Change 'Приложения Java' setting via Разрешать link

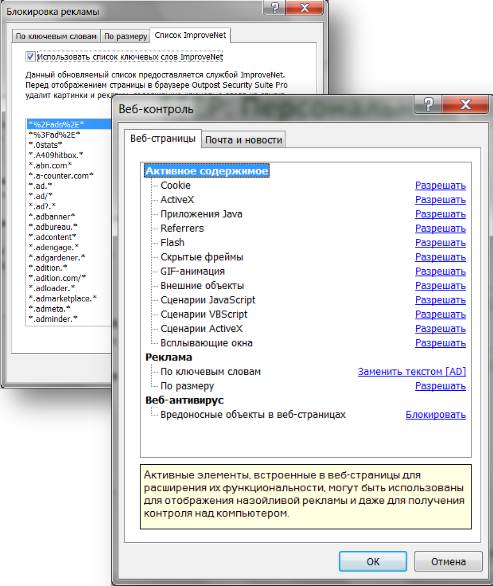(x=440, y=214)
